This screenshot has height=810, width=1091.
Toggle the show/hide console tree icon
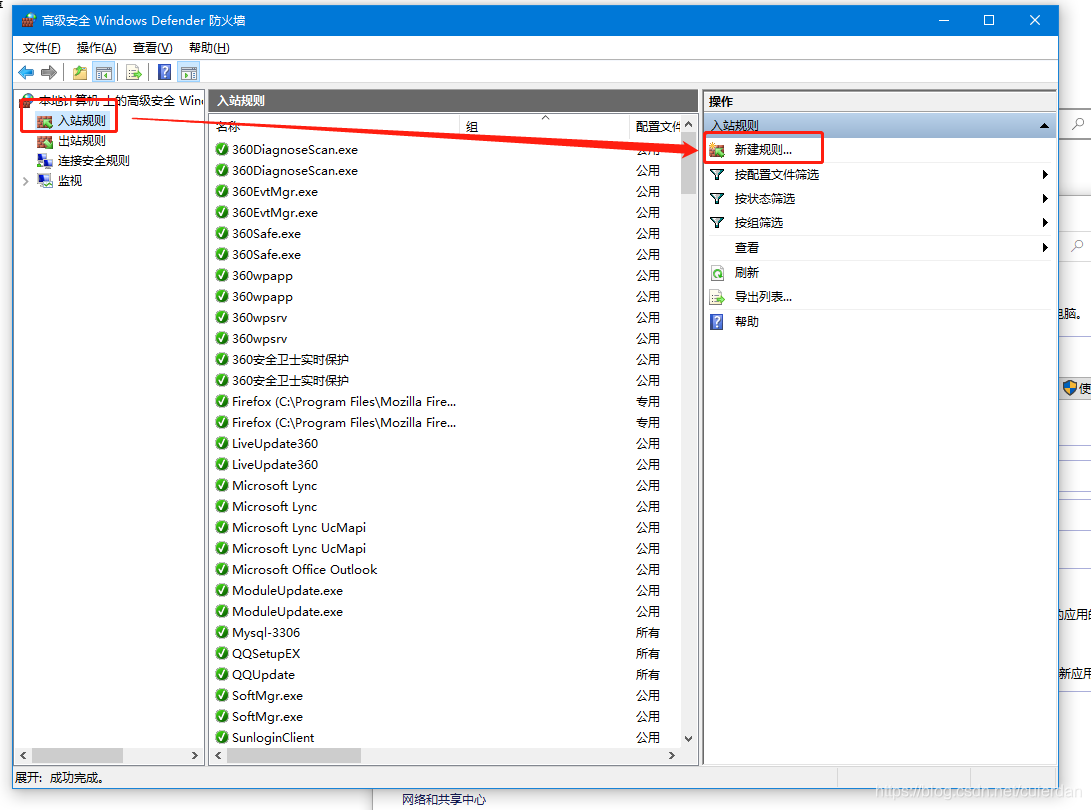coord(104,72)
